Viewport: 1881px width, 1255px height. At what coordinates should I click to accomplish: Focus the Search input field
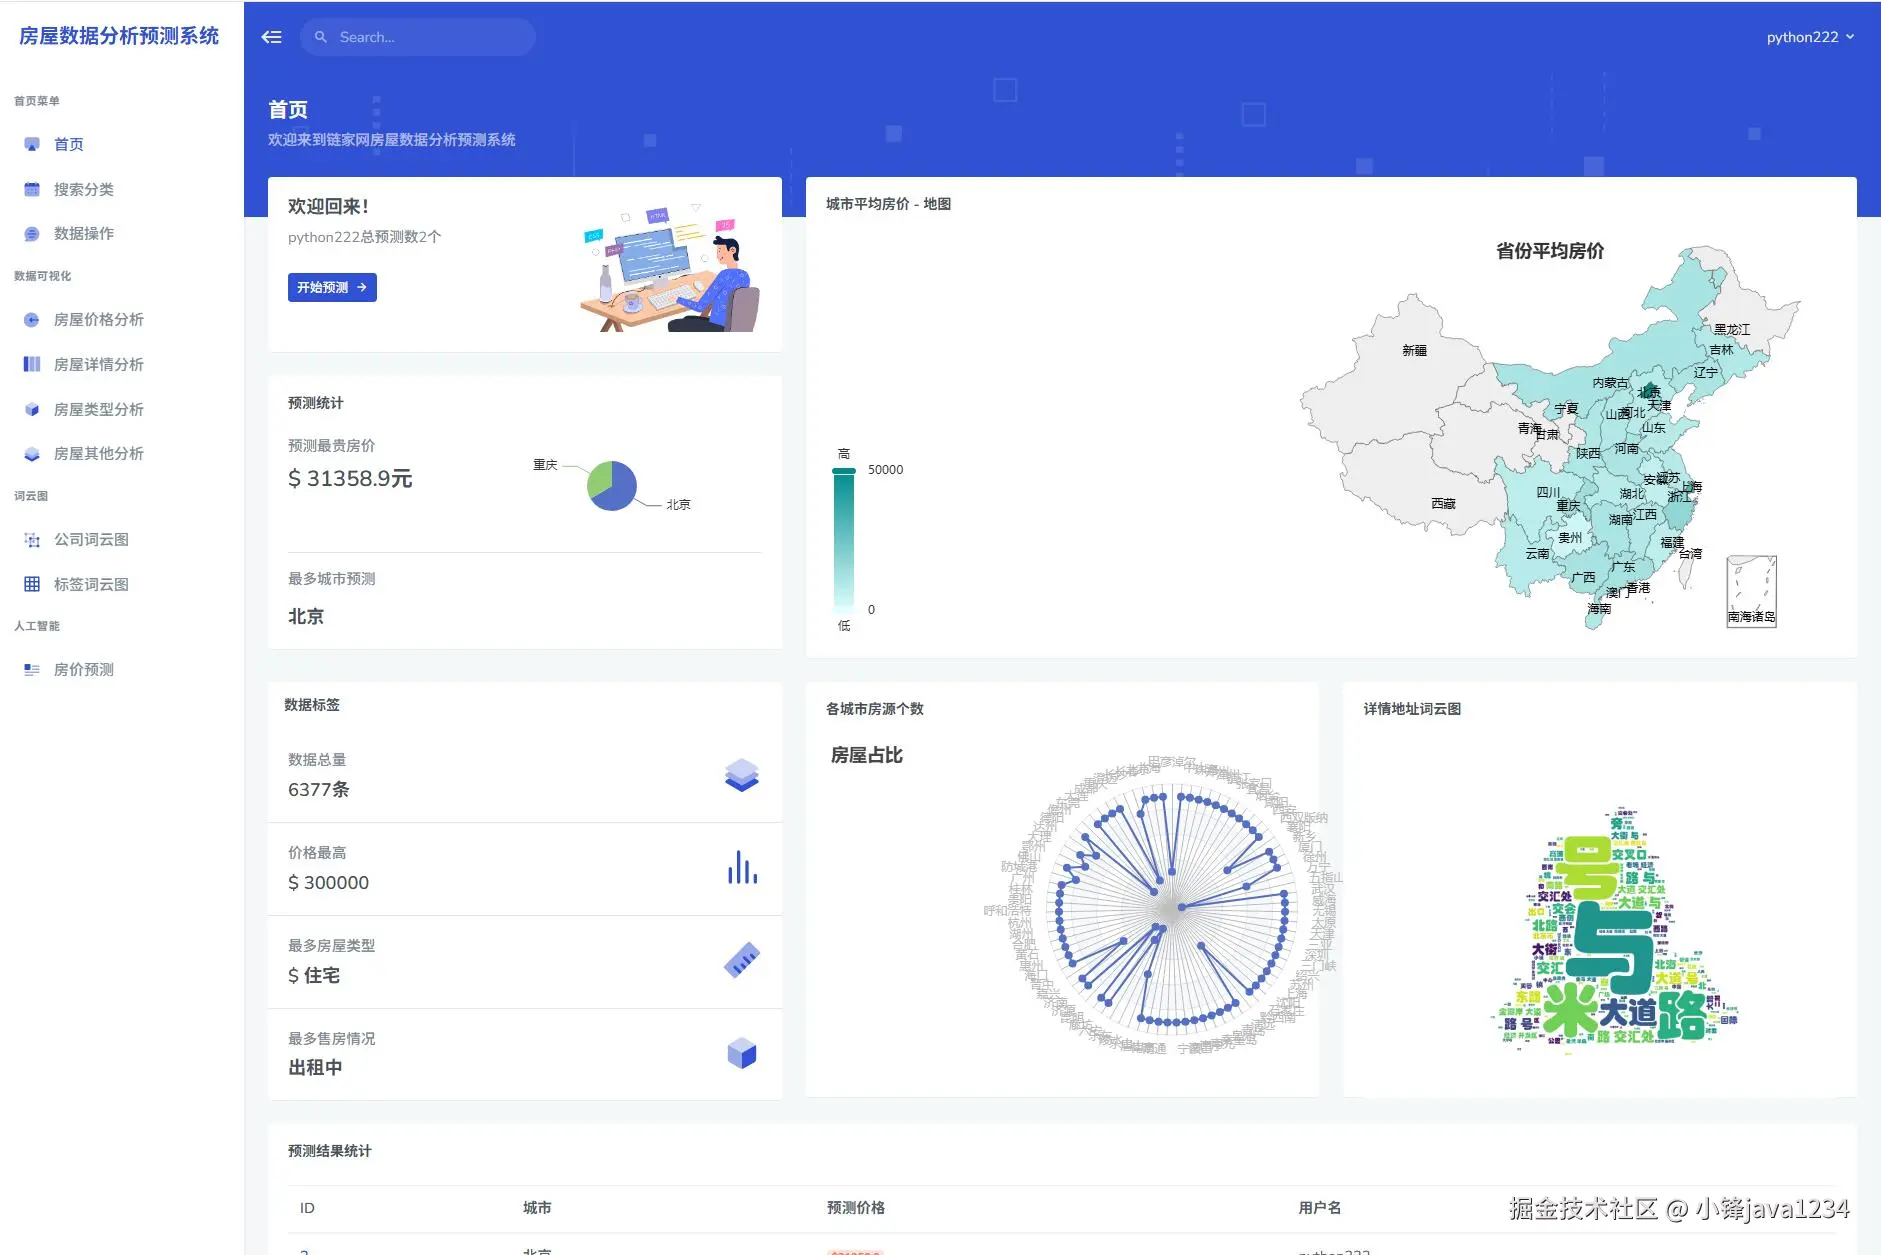point(418,37)
